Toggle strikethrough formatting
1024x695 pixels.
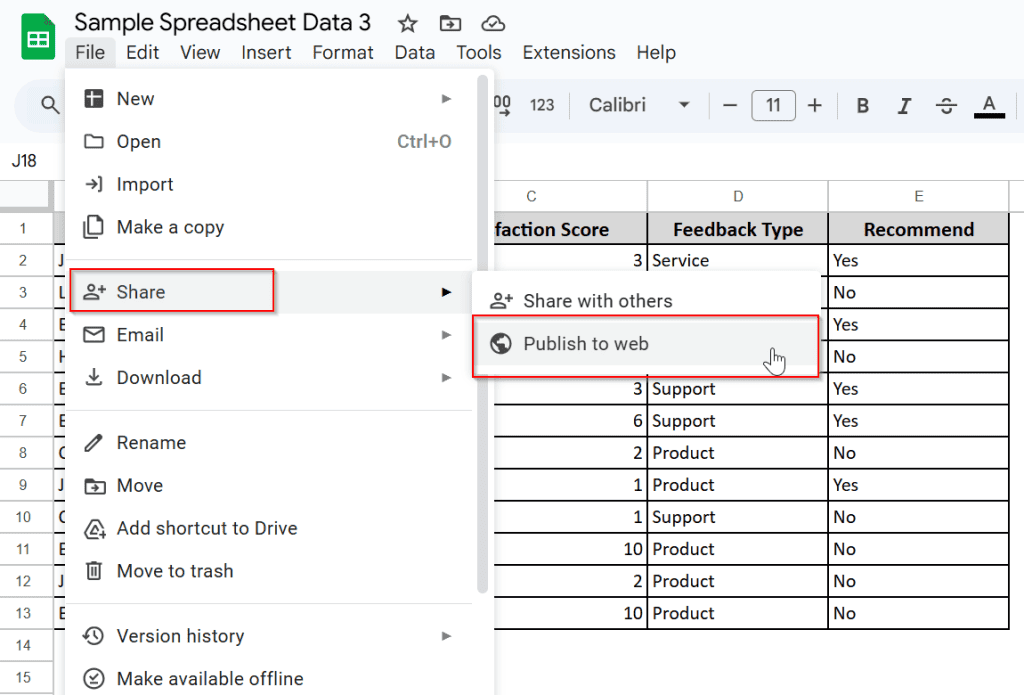(x=946, y=105)
